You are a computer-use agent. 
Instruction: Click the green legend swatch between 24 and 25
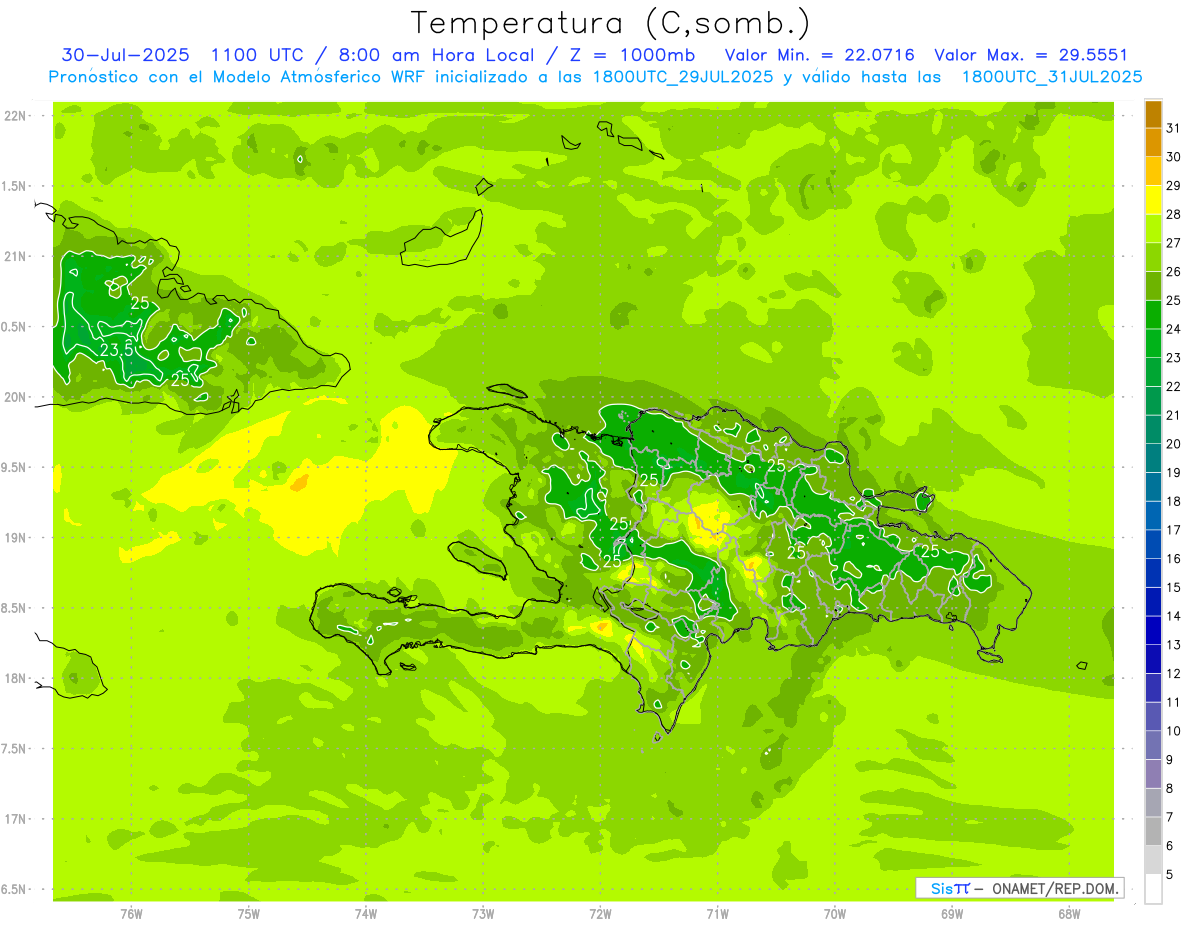pos(1153,315)
